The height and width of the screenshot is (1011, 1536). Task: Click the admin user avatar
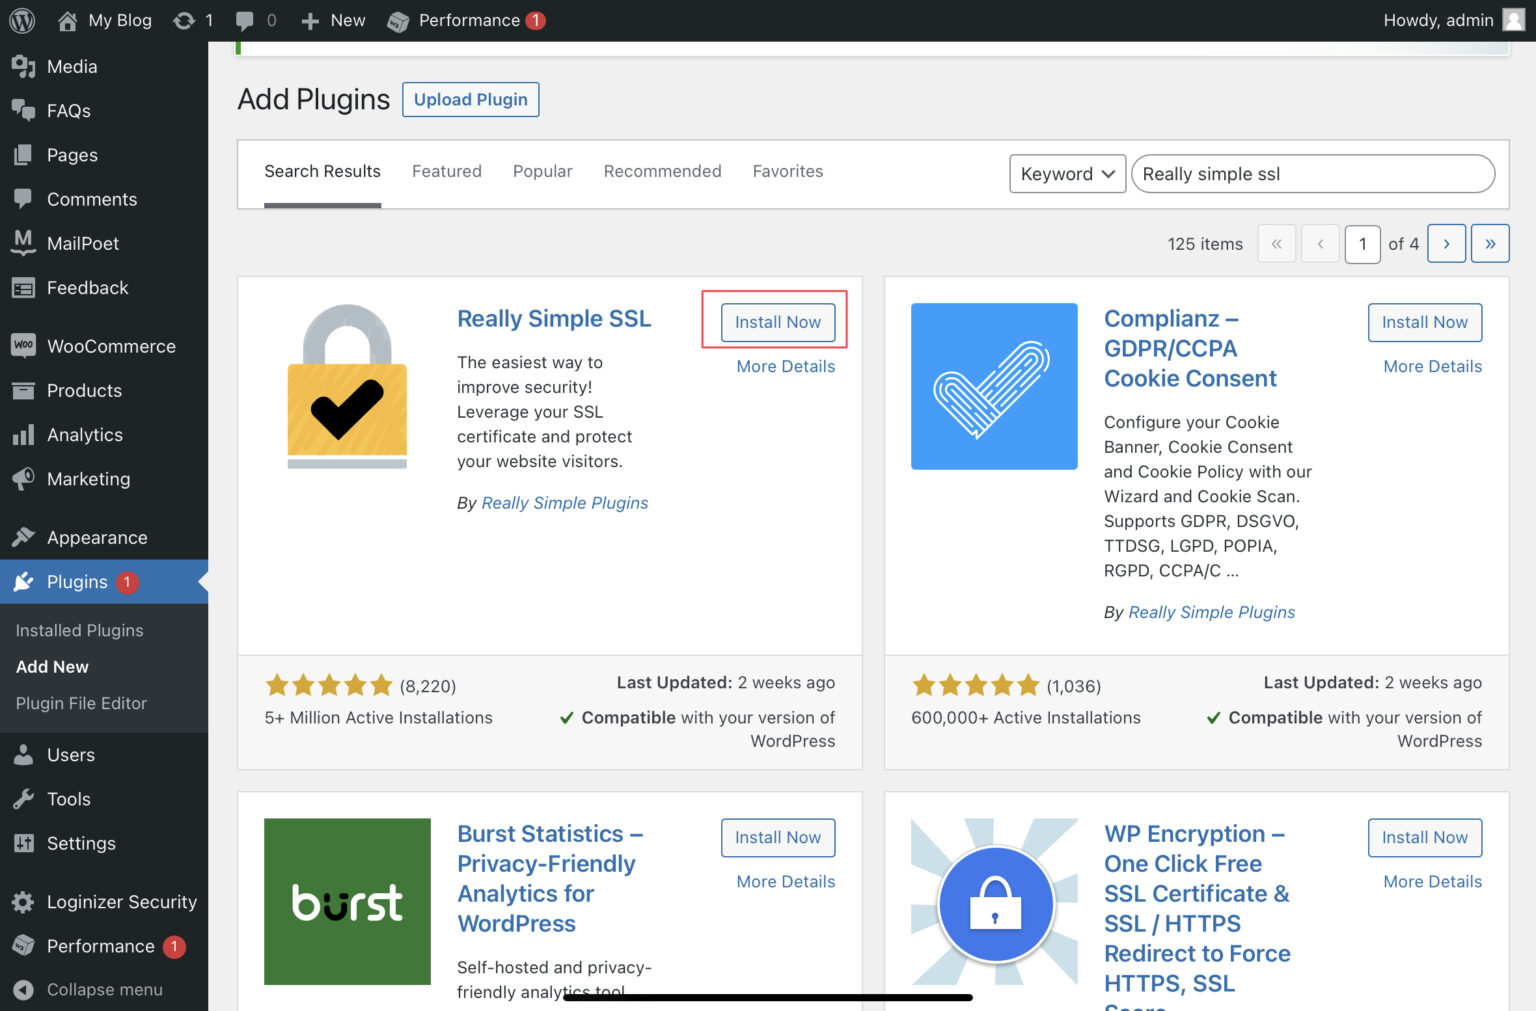point(1514,20)
